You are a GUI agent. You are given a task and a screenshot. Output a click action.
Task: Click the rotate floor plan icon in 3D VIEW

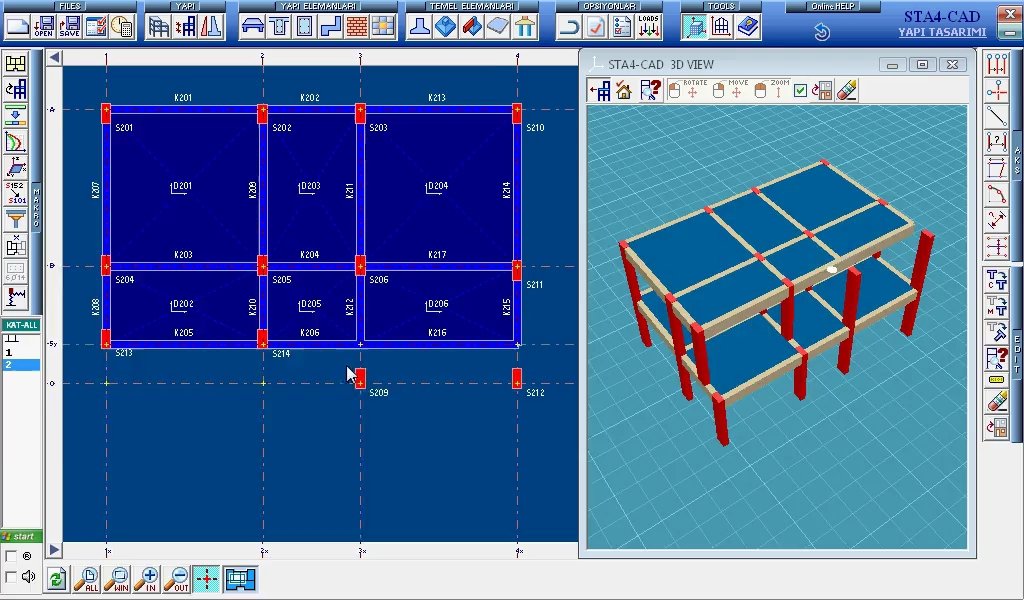822,90
